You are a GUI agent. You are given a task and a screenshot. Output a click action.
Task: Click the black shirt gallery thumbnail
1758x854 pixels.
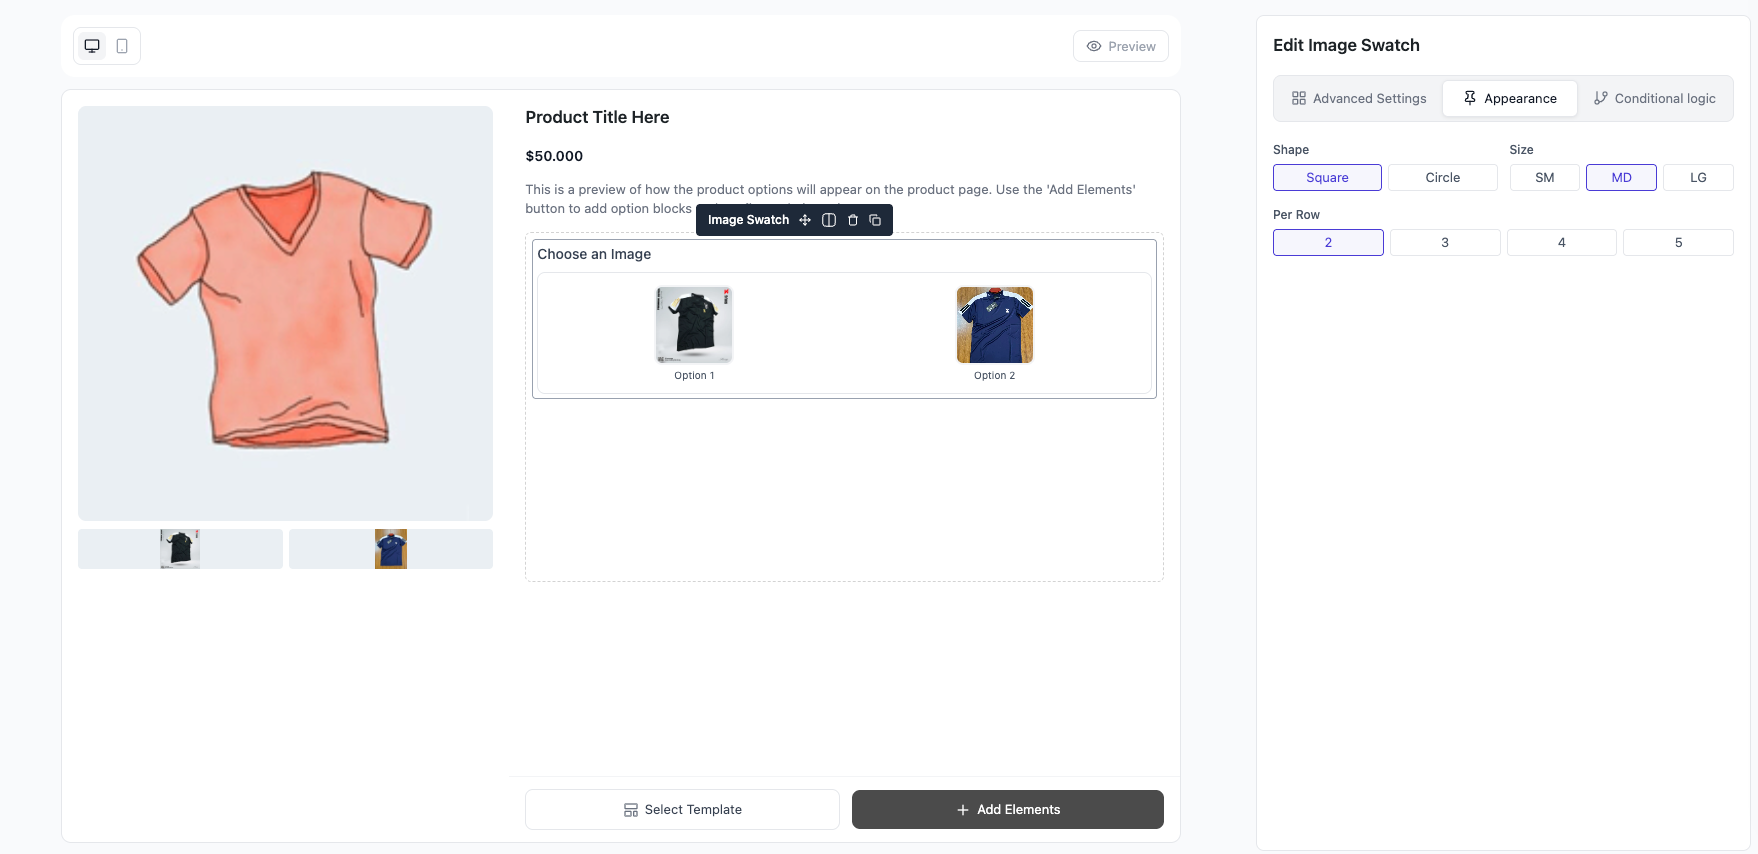(180, 549)
